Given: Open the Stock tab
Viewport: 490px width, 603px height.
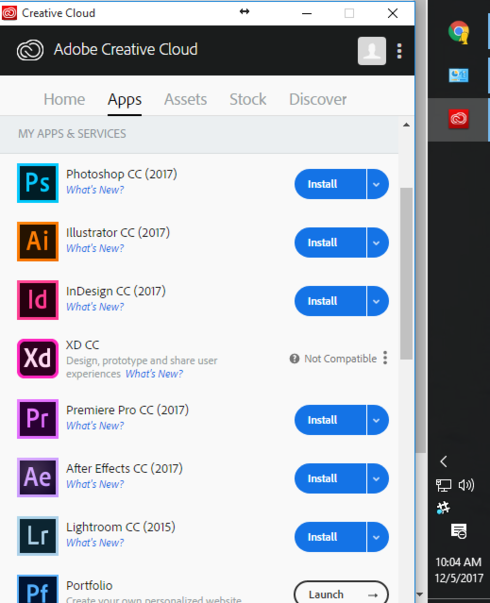Looking at the screenshot, I should (248, 99).
